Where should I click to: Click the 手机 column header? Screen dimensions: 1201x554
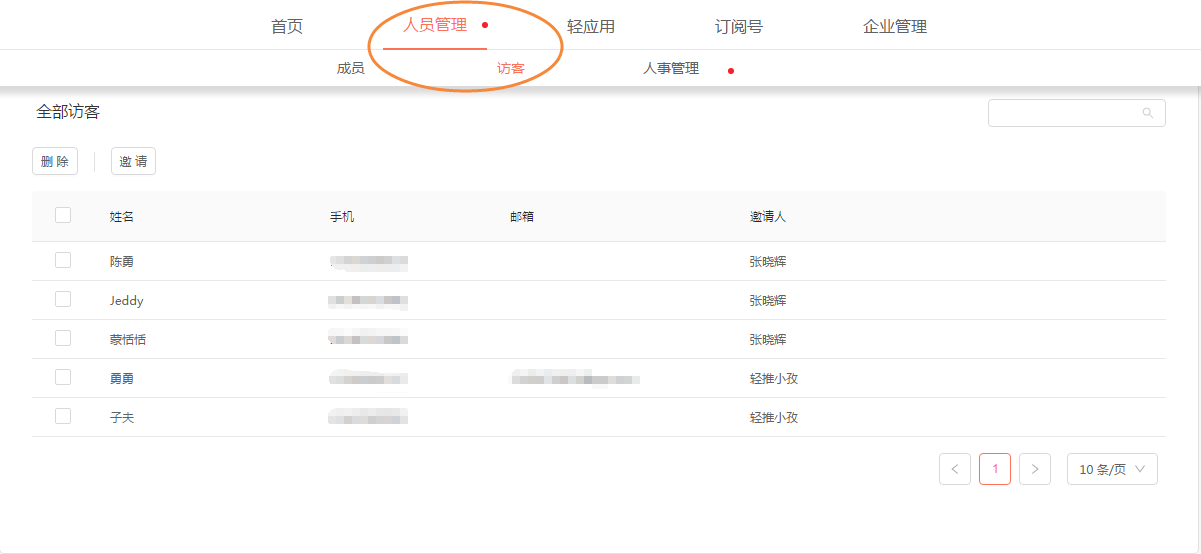342,216
